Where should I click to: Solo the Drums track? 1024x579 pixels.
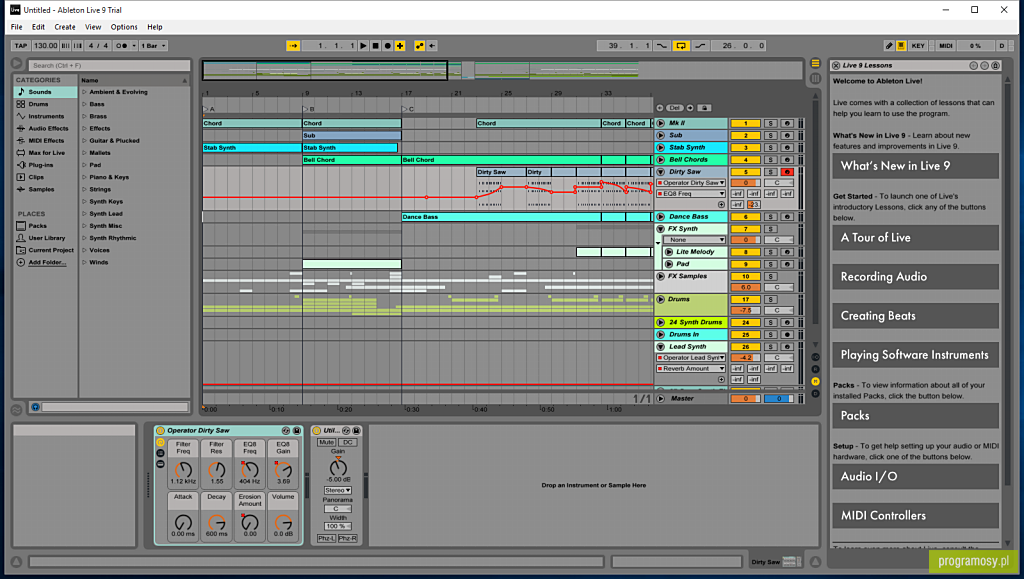coord(771,300)
